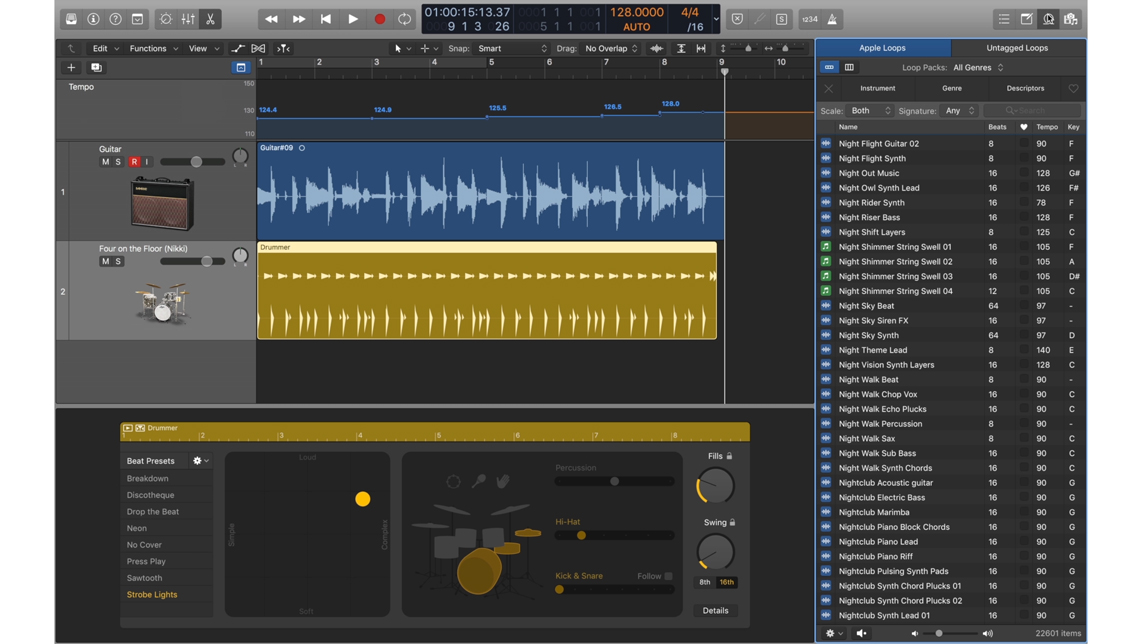Viewport: 1142px width, 644px height.
Task: Select the Scissors editor icon
Action: pyautogui.click(x=210, y=20)
